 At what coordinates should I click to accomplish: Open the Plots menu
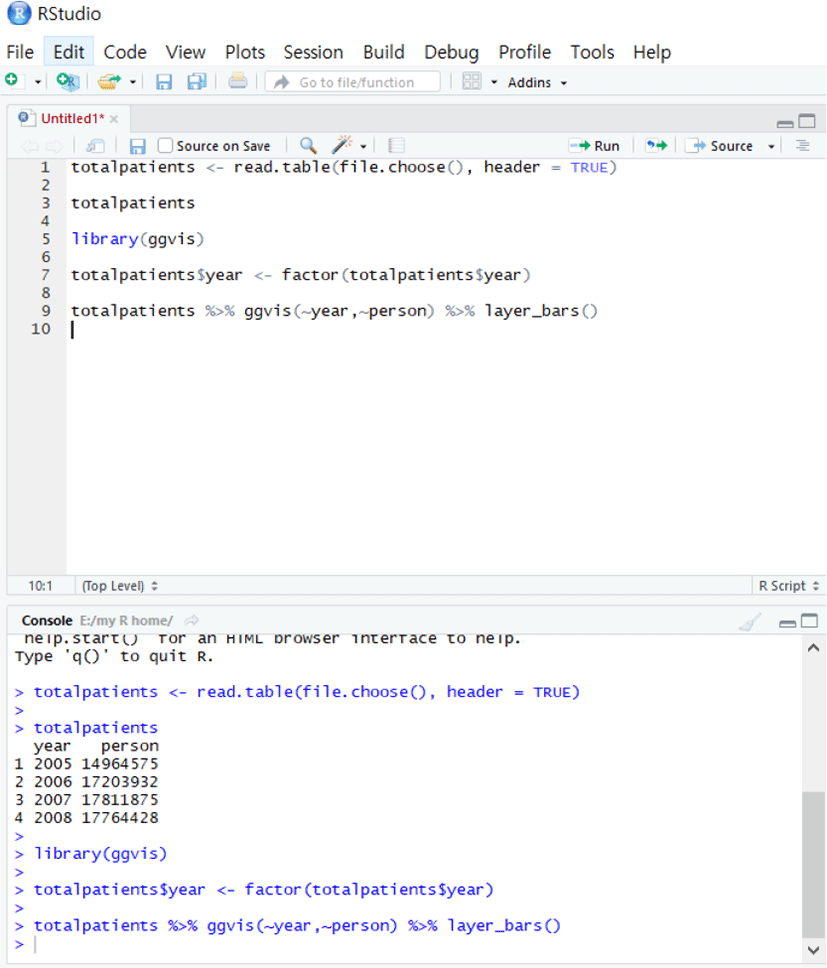(x=245, y=52)
